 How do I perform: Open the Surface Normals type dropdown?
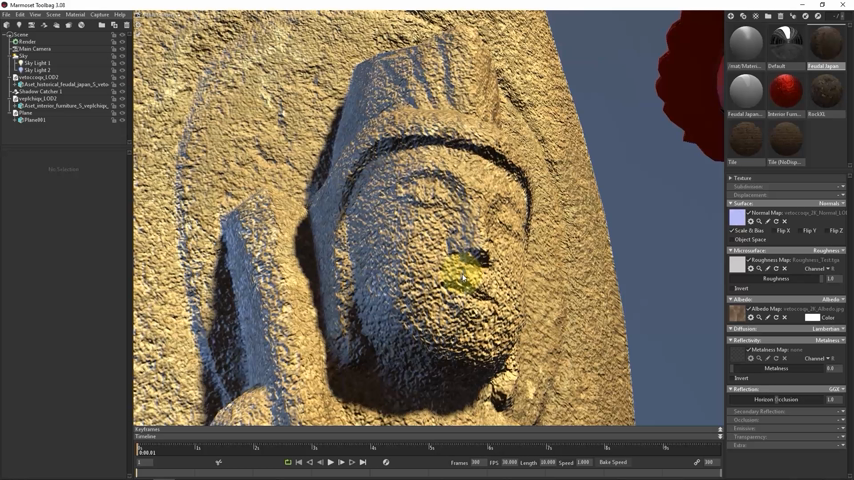point(832,203)
